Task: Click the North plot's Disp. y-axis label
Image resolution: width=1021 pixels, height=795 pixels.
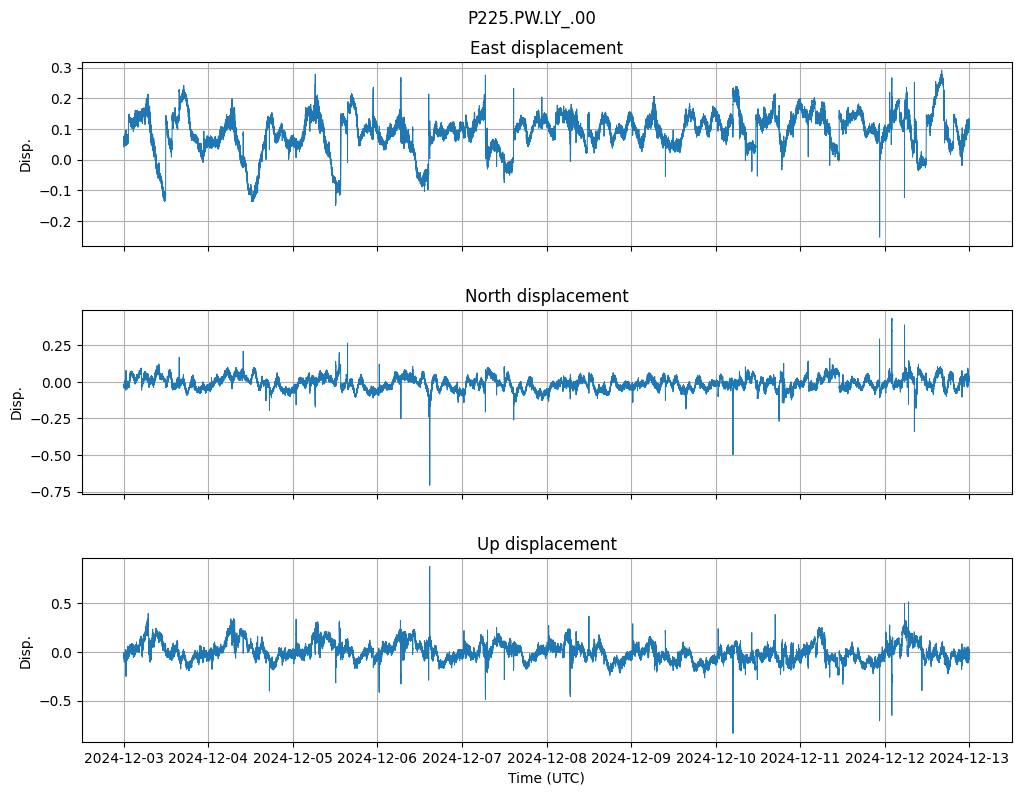Action: tap(17, 402)
